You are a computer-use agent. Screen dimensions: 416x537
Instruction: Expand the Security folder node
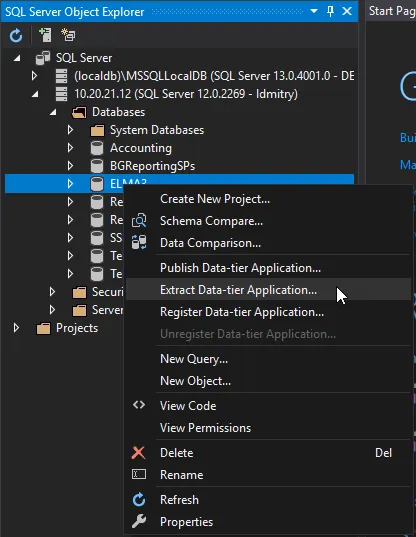click(x=52, y=292)
